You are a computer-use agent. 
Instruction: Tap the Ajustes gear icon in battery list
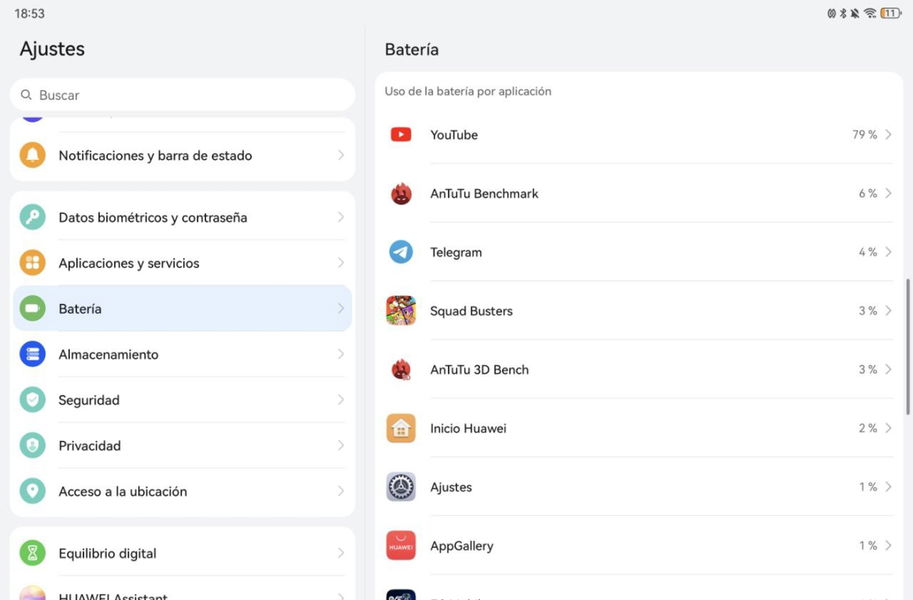tap(401, 487)
